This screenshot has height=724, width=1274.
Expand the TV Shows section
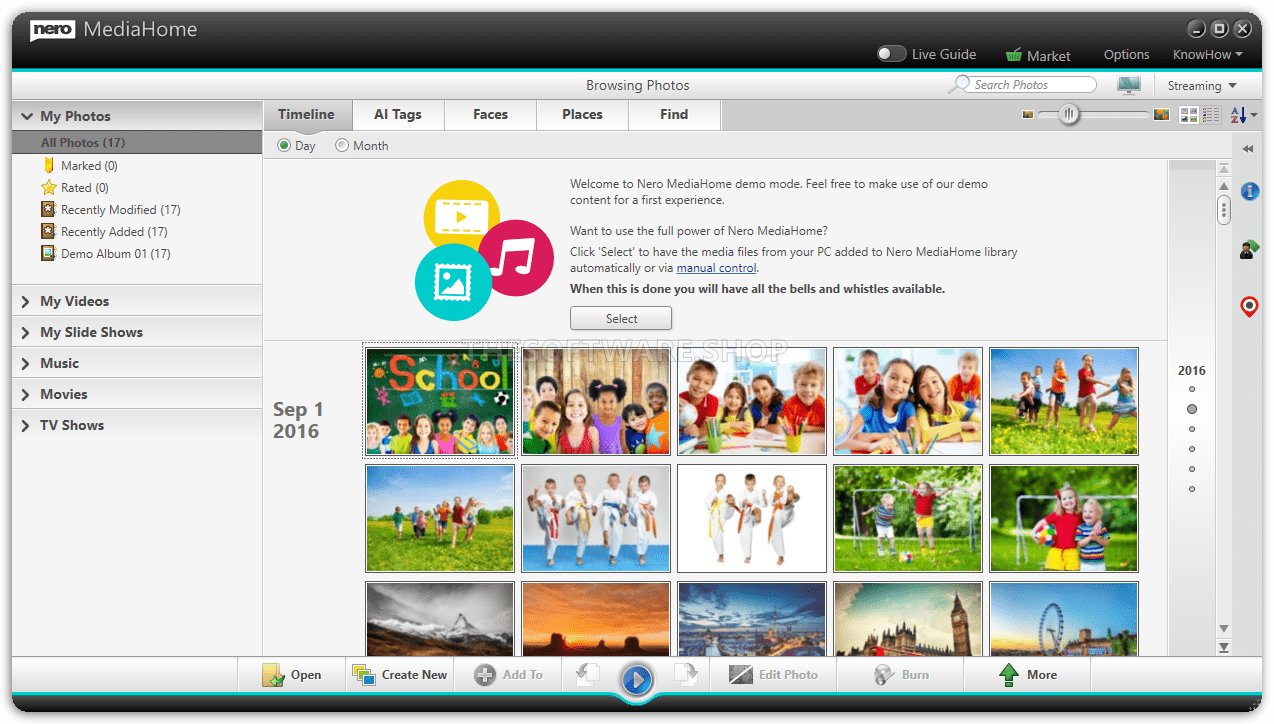pyautogui.click(x=137, y=425)
